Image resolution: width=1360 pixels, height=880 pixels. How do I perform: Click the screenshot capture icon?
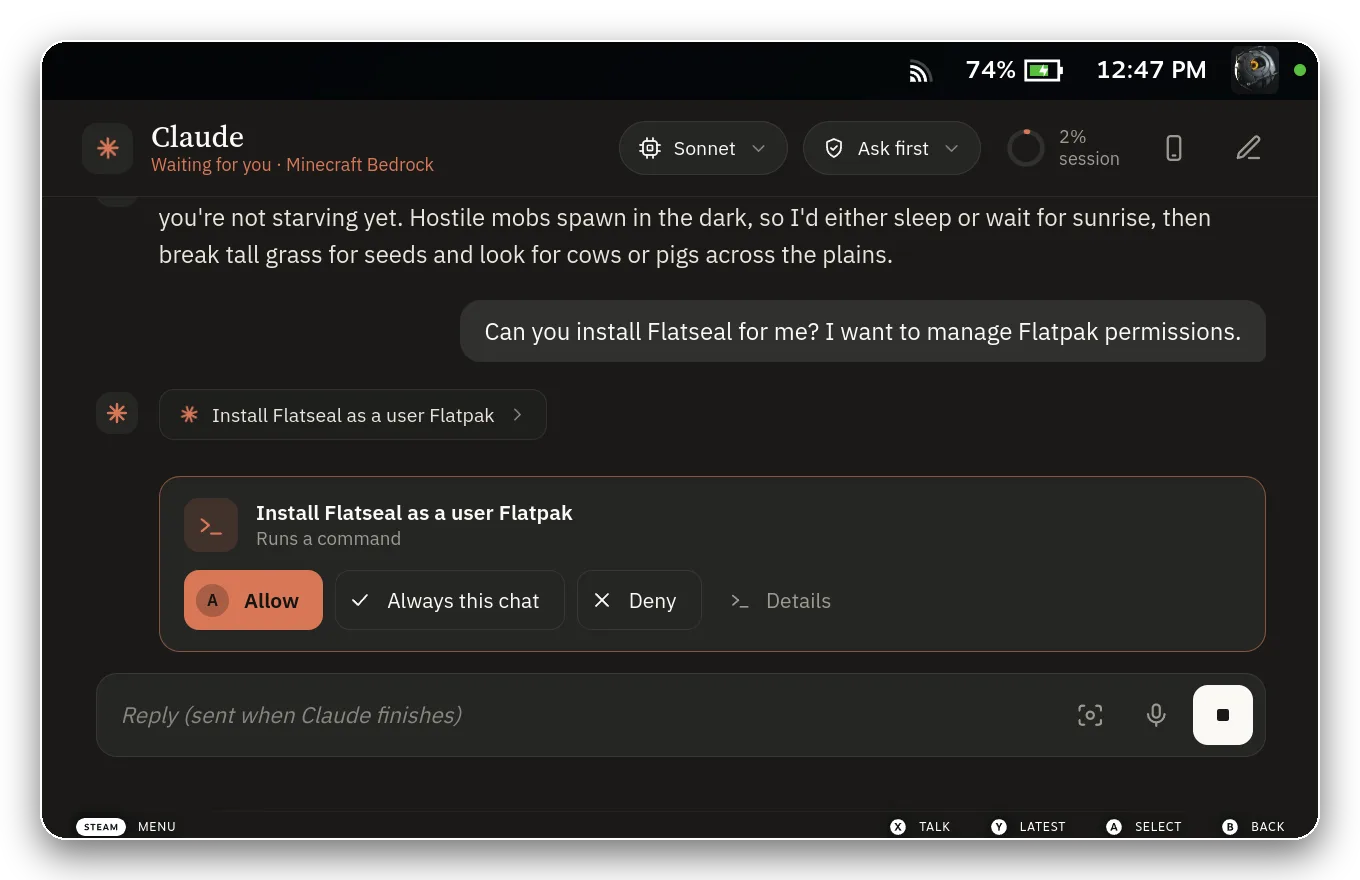tap(1090, 715)
